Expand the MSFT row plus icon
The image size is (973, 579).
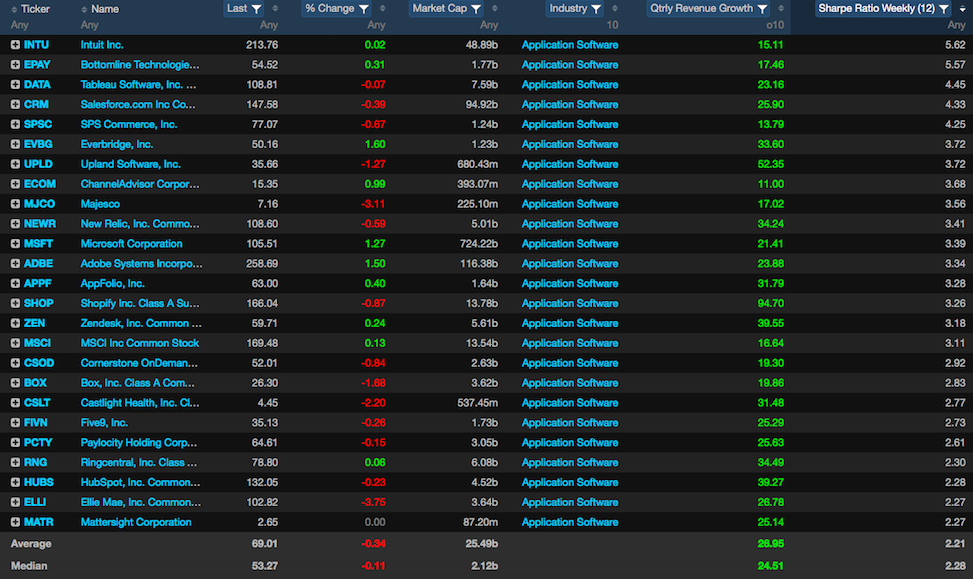[15, 243]
